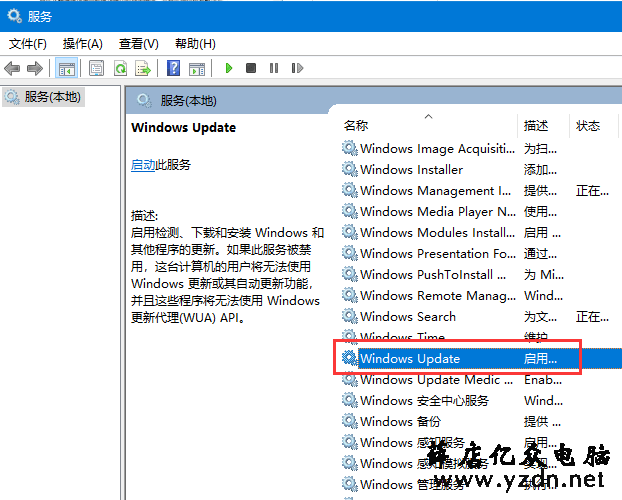Click the 服务 title bar gear icon
This screenshot has height=500, width=622.
pos(15,16)
